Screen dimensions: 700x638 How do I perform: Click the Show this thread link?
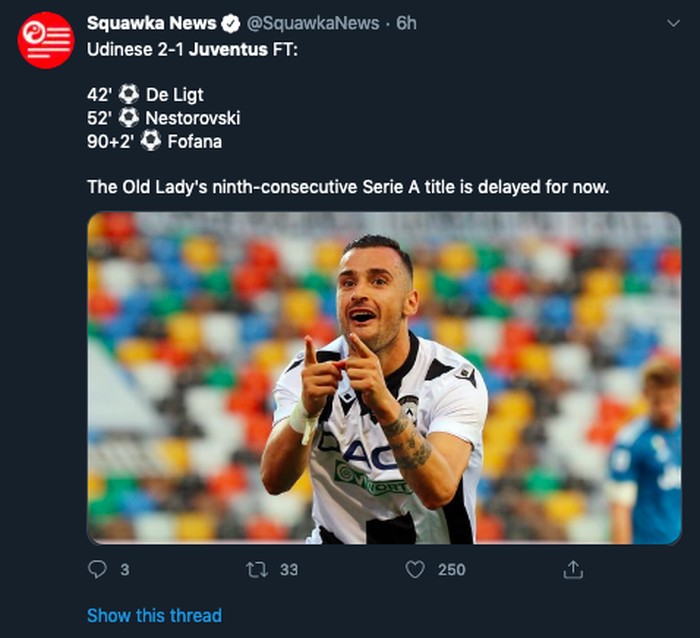pyautogui.click(x=154, y=616)
